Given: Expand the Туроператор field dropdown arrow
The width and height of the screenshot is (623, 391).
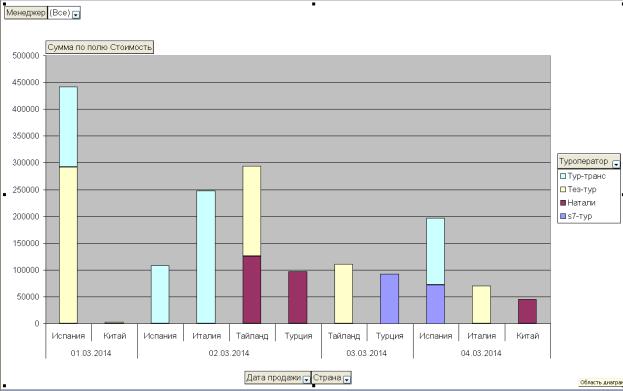Looking at the screenshot, I should click(616, 163).
